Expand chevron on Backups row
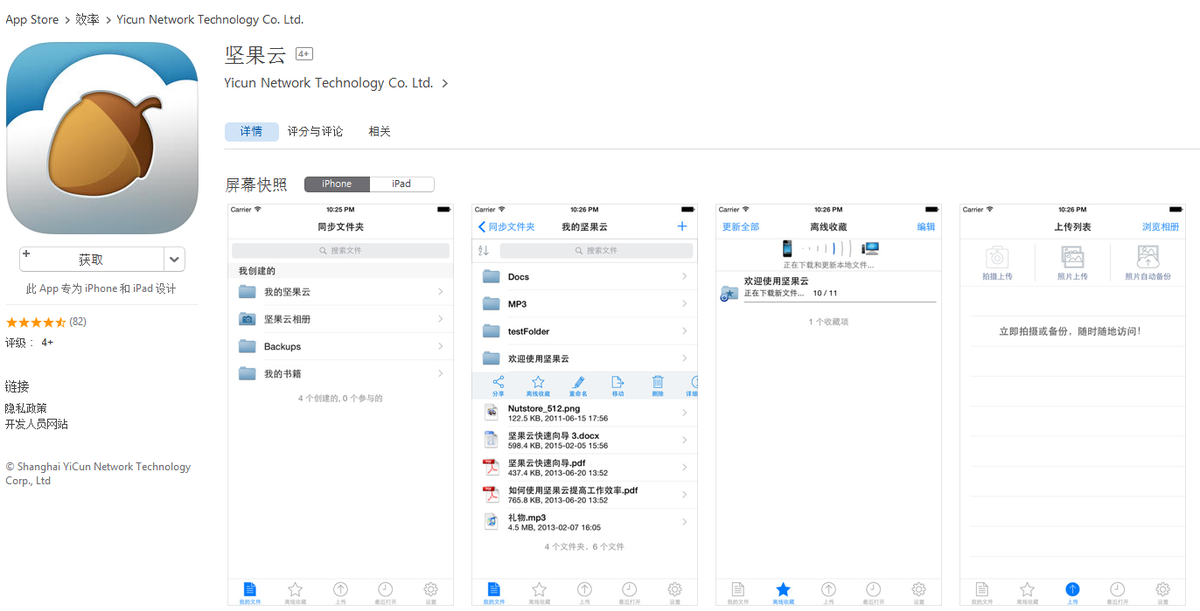This screenshot has width=1200, height=611. [x=441, y=346]
